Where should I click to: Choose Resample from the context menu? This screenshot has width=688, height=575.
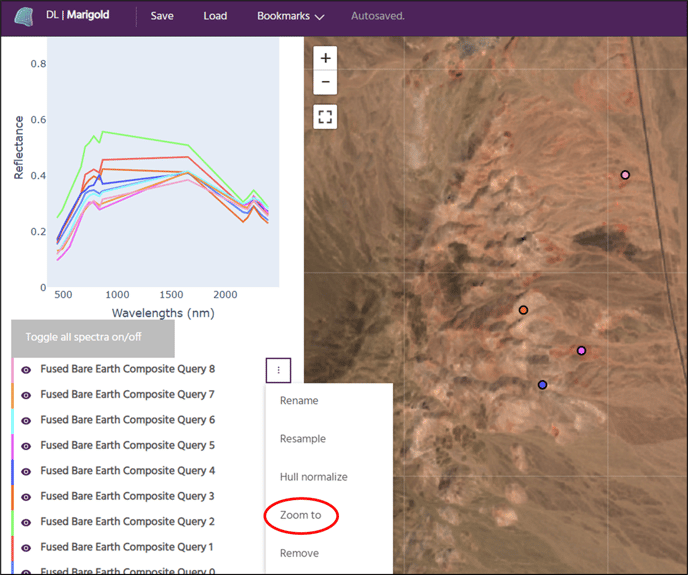click(x=303, y=438)
